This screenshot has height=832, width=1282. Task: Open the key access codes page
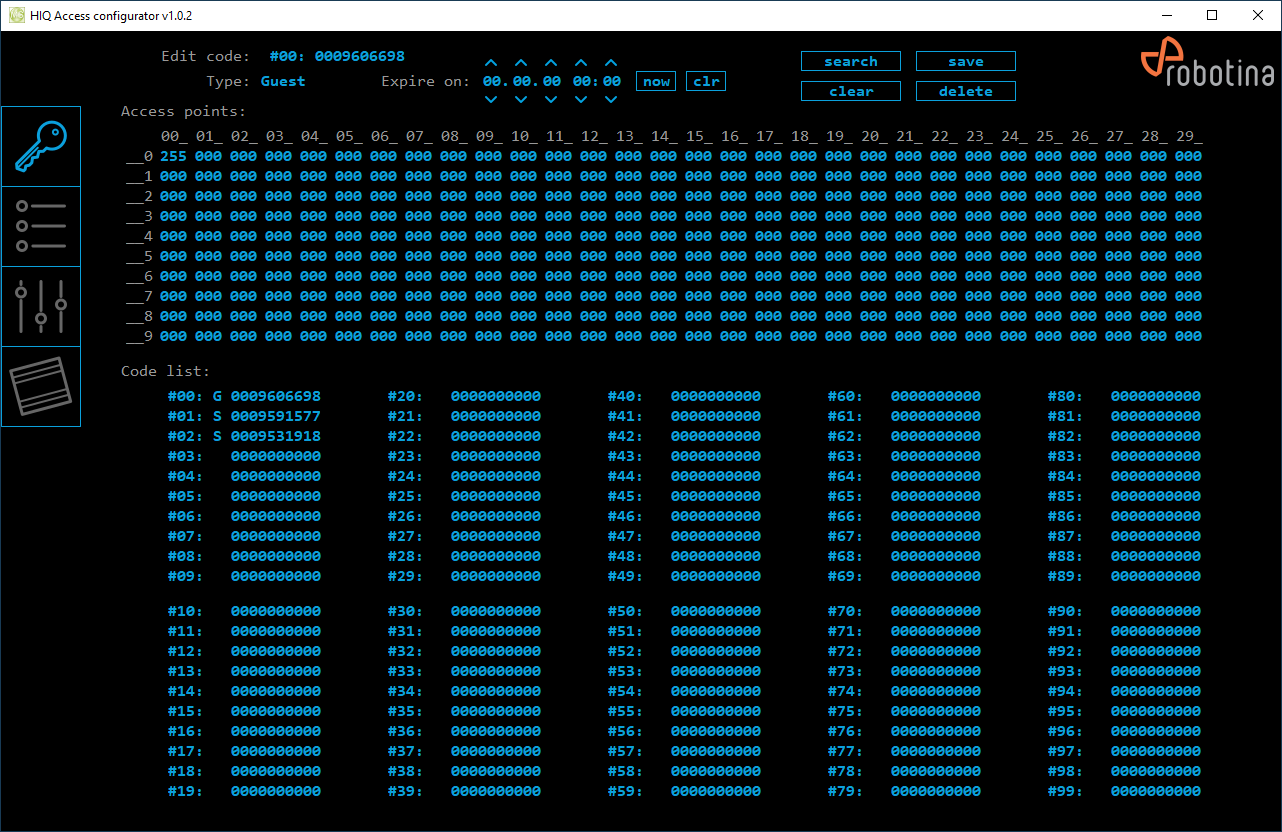(x=40, y=147)
